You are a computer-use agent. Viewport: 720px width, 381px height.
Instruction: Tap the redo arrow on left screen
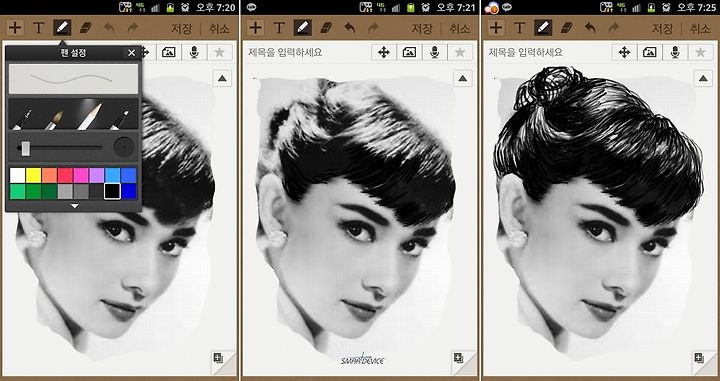click(133, 28)
